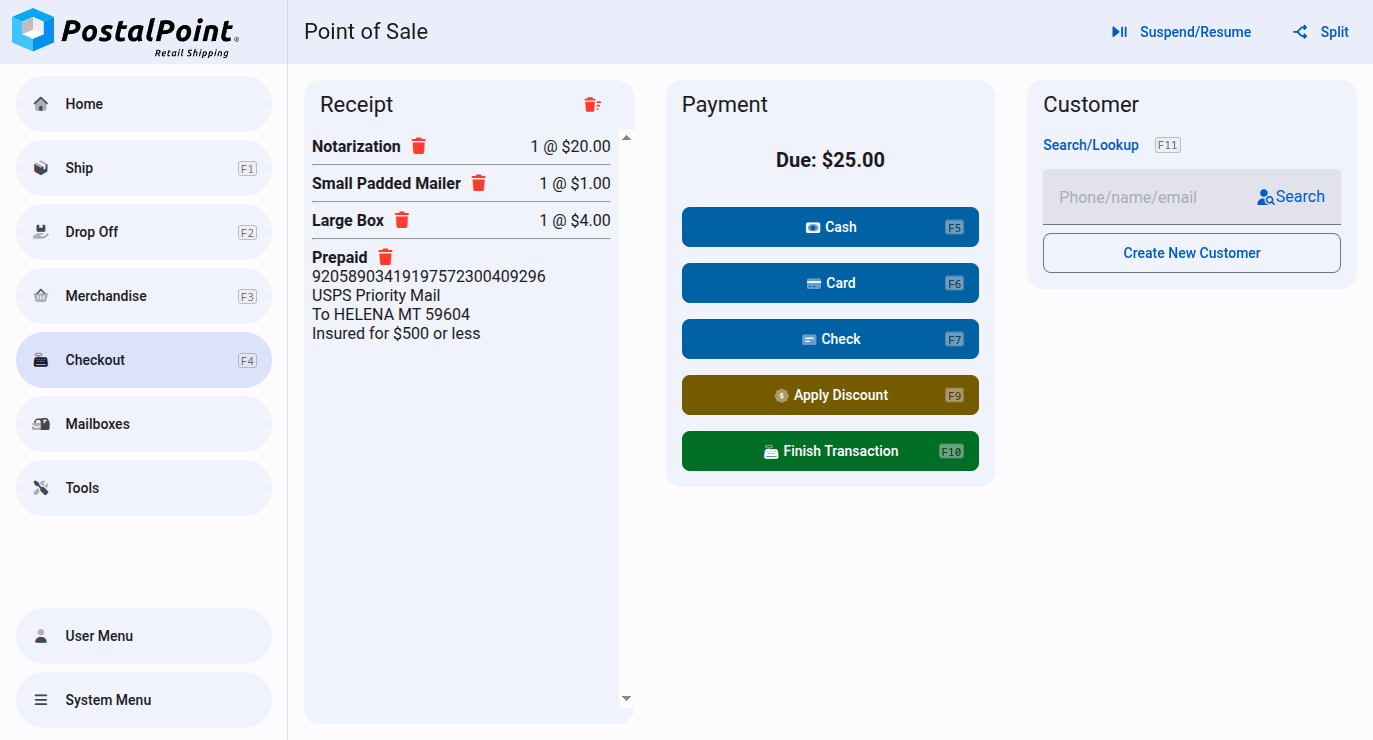This screenshot has height=740, width=1373.
Task: Click Suspend/Resume transaction
Action: coord(1181,32)
